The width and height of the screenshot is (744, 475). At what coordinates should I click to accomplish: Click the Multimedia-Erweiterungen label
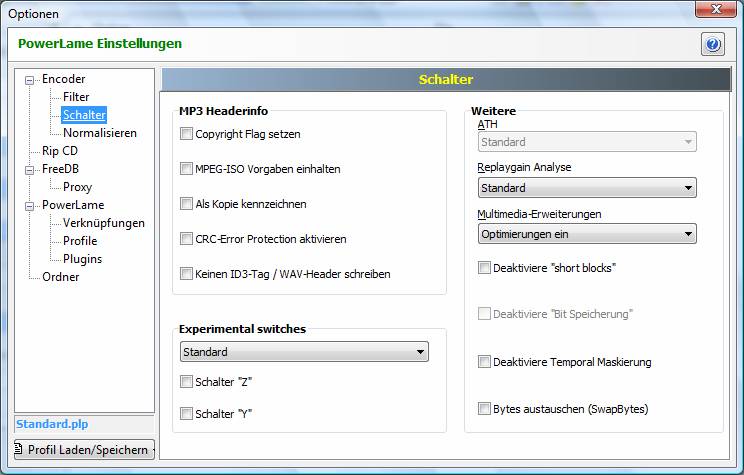[539, 214]
